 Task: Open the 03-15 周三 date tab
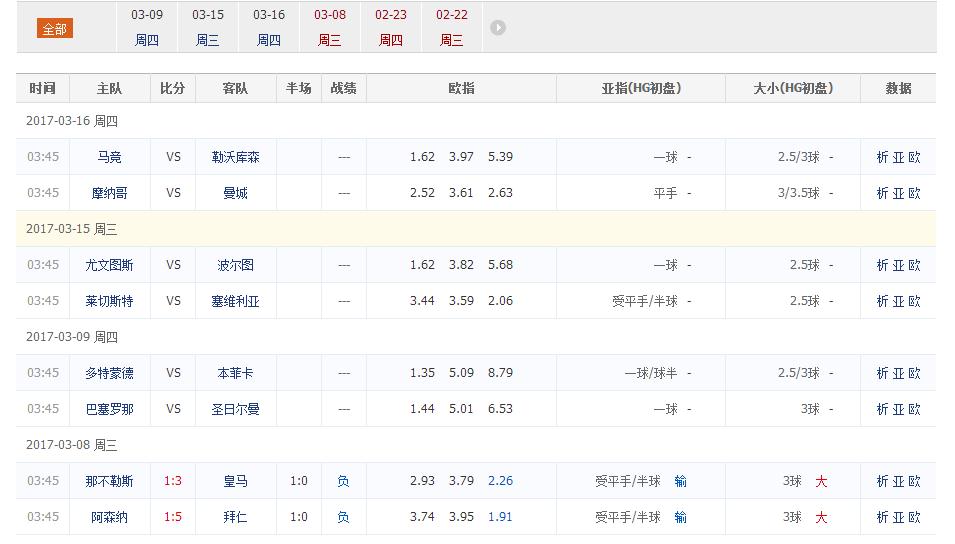208,27
